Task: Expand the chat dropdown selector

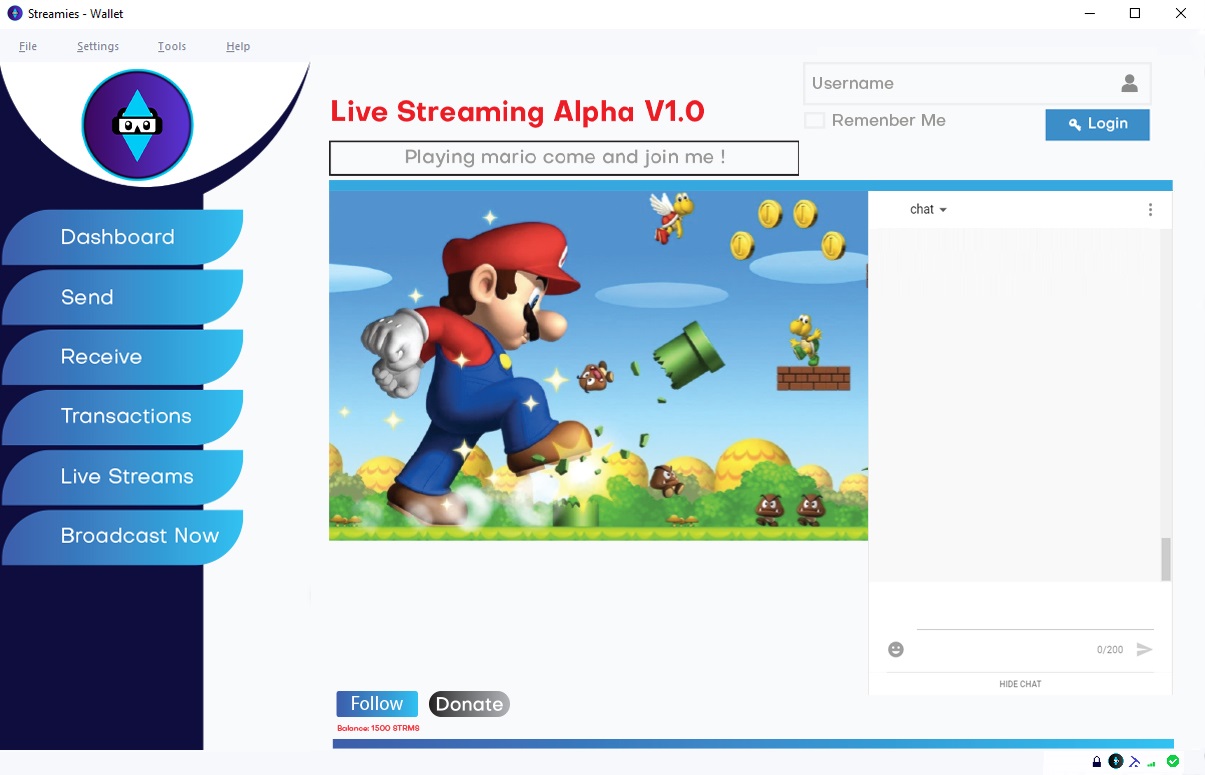Action: point(928,210)
